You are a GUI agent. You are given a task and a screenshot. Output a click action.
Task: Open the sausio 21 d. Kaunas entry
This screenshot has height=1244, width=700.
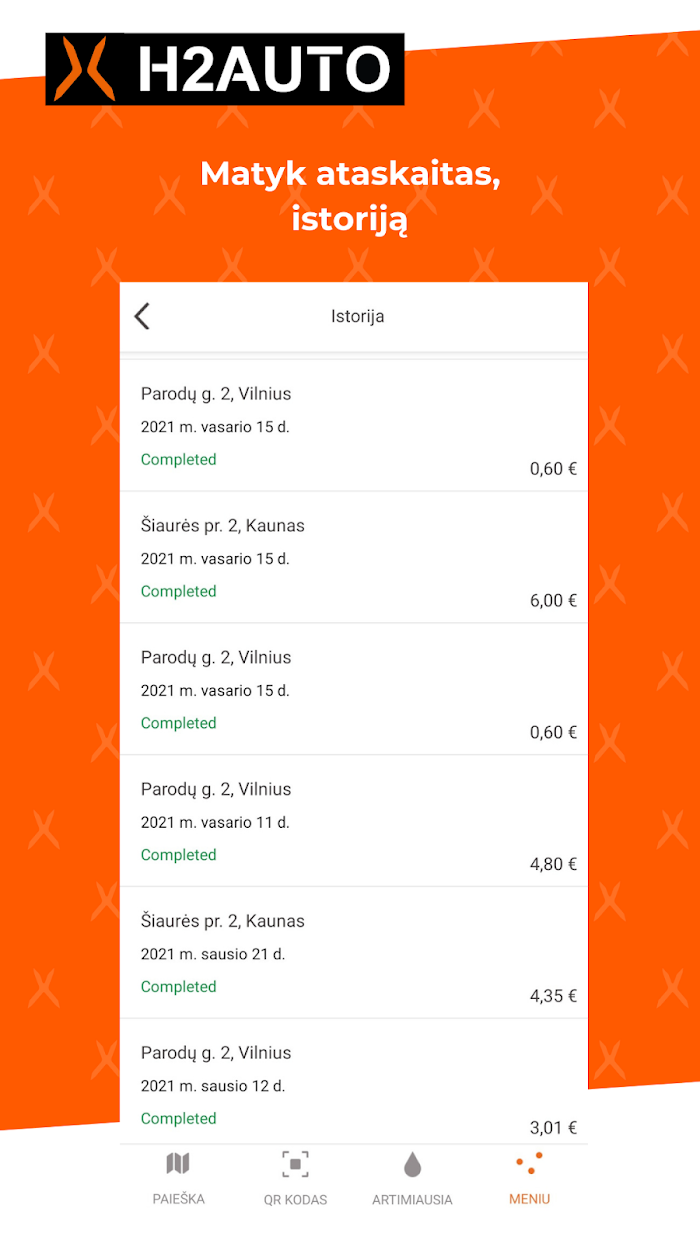353,953
